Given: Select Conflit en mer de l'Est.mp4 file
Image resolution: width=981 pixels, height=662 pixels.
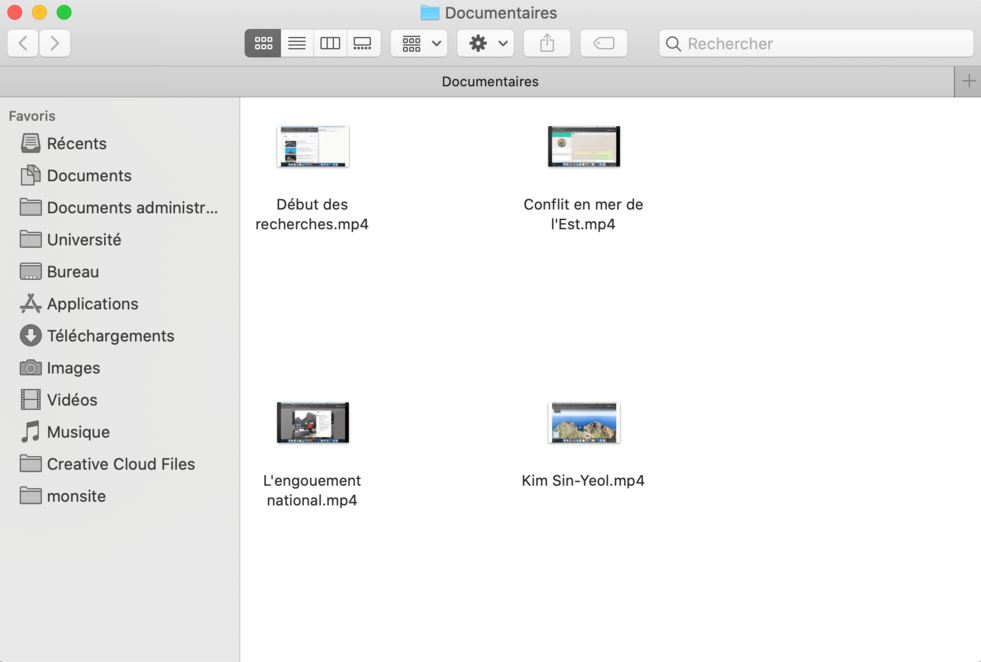Looking at the screenshot, I should click(584, 147).
